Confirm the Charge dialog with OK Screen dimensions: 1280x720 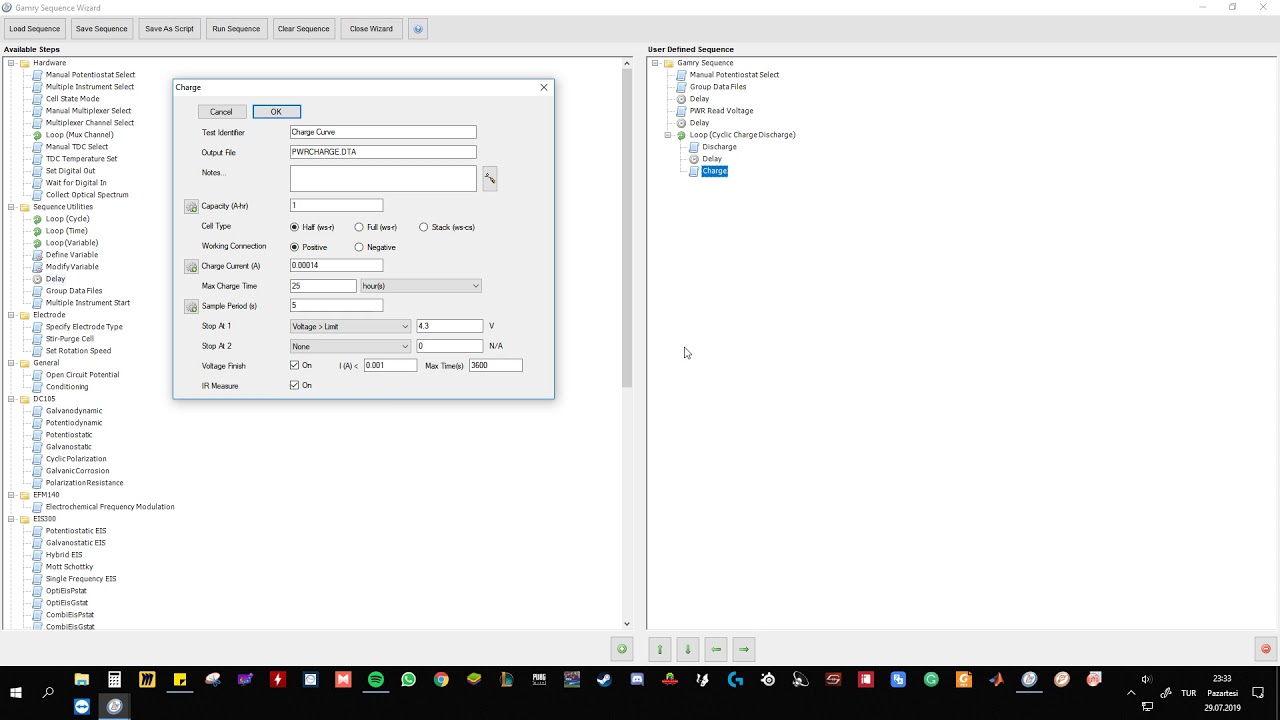pyautogui.click(x=276, y=112)
